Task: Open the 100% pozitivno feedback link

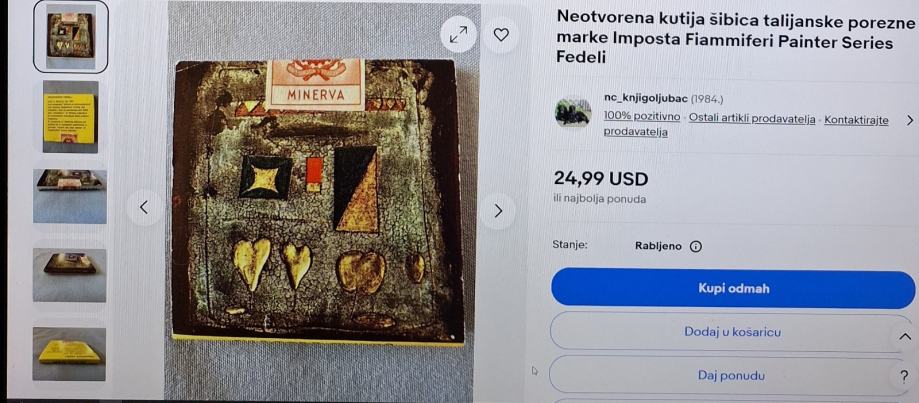Action: pyautogui.click(x=642, y=117)
